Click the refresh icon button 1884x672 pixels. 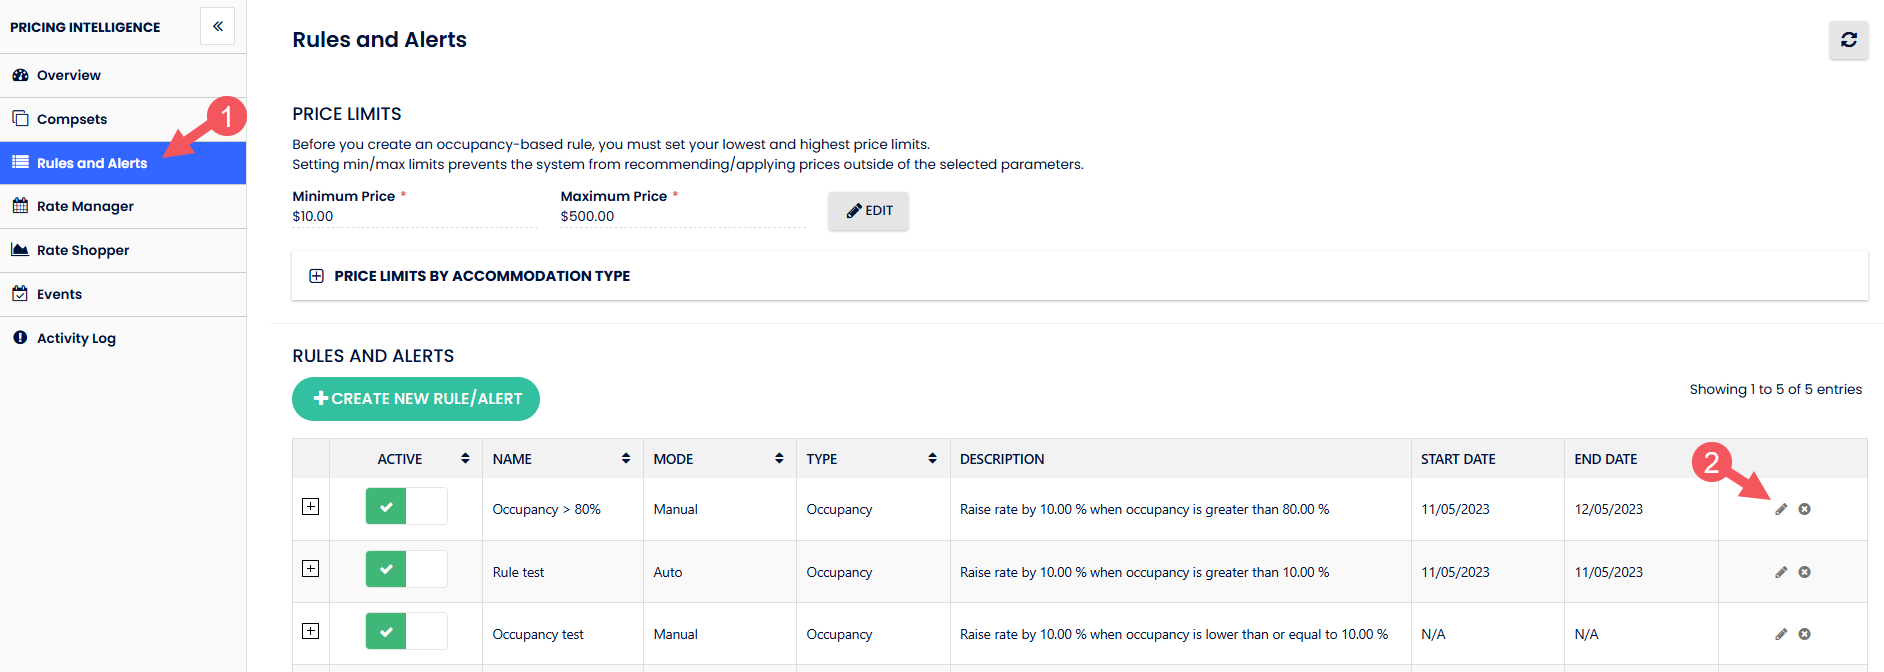[1848, 40]
